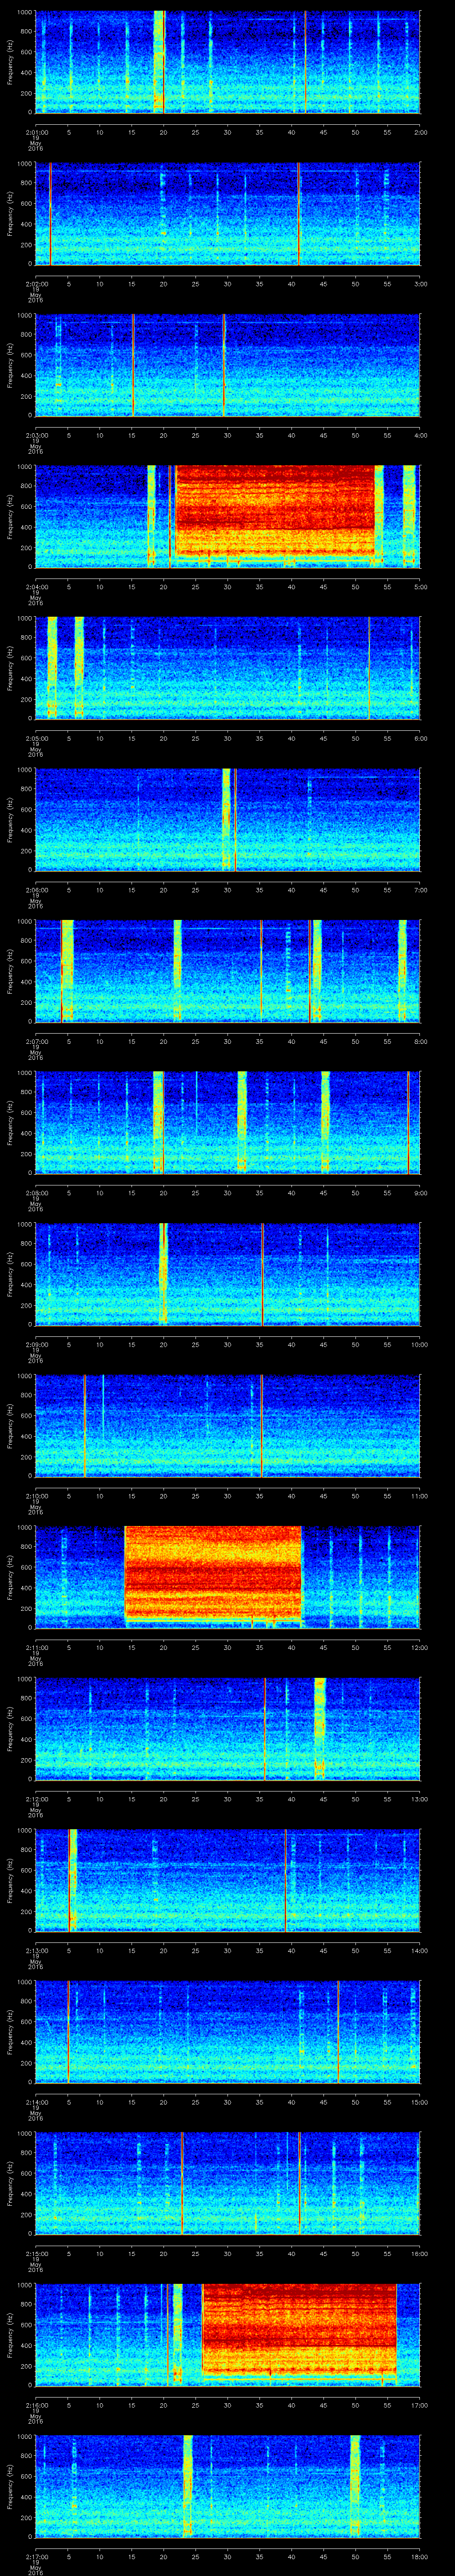
Task: Click the orange line near 29s in 2:03:00 spectrogram
Action: (224, 364)
